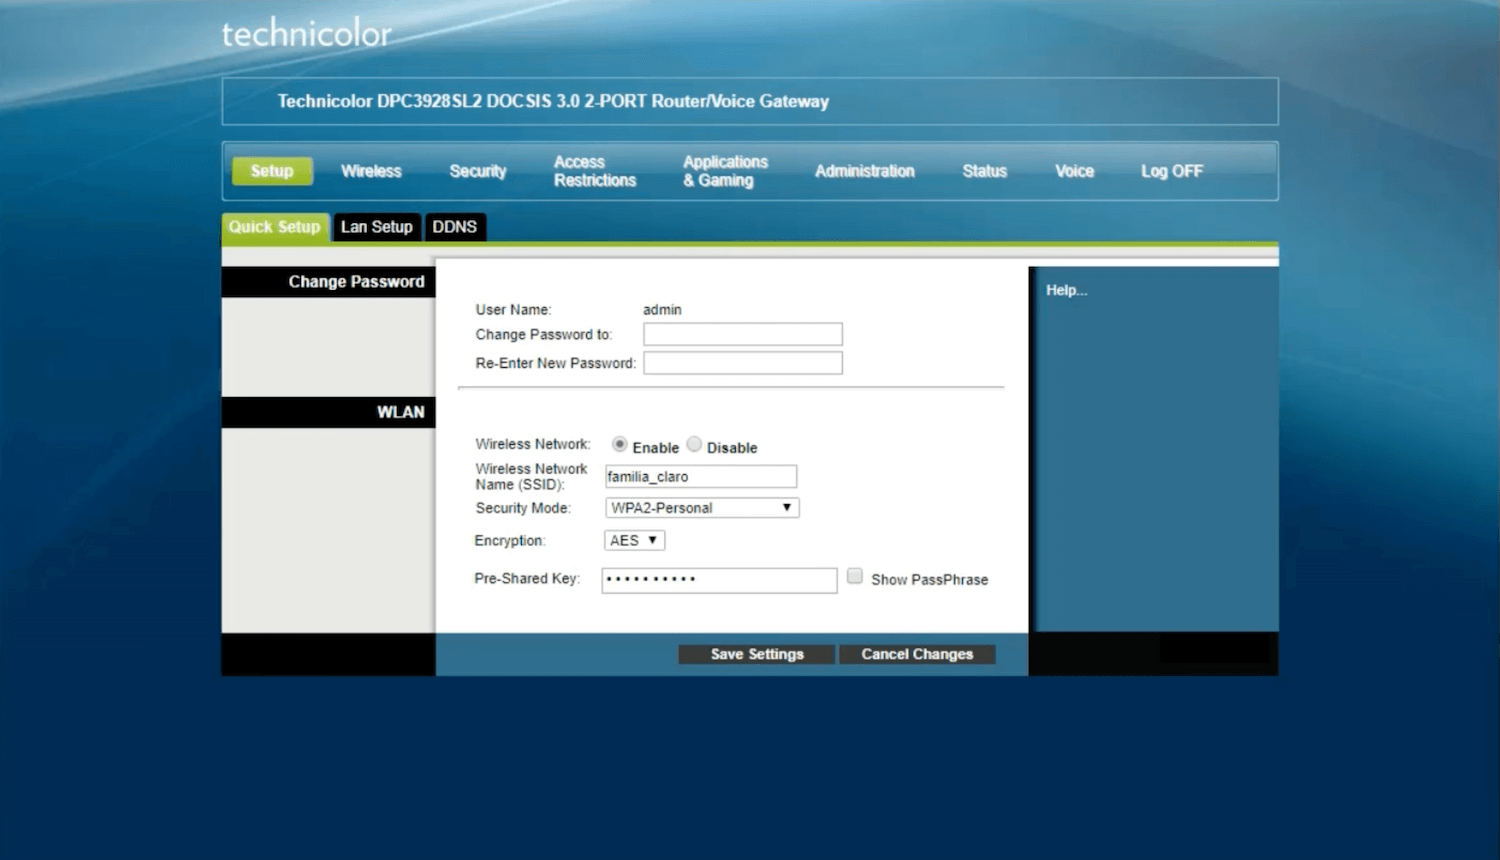The width and height of the screenshot is (1500, 860).
Task: Select Disable wireless network radio button
Action: click(x=694, y=444)
